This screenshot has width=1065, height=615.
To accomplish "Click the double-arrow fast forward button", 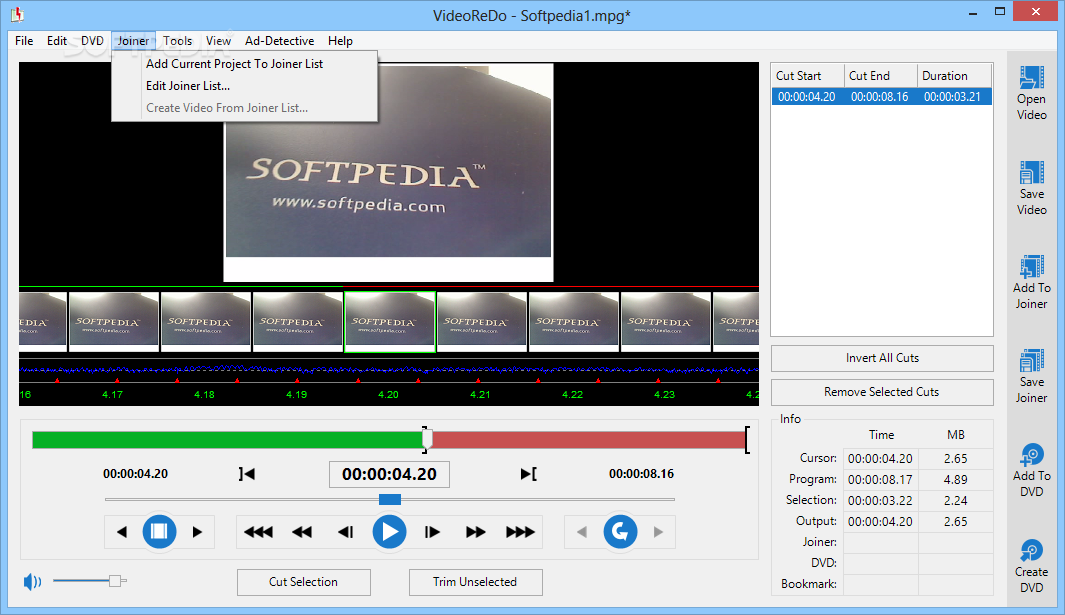I will (x=475, y=532).
